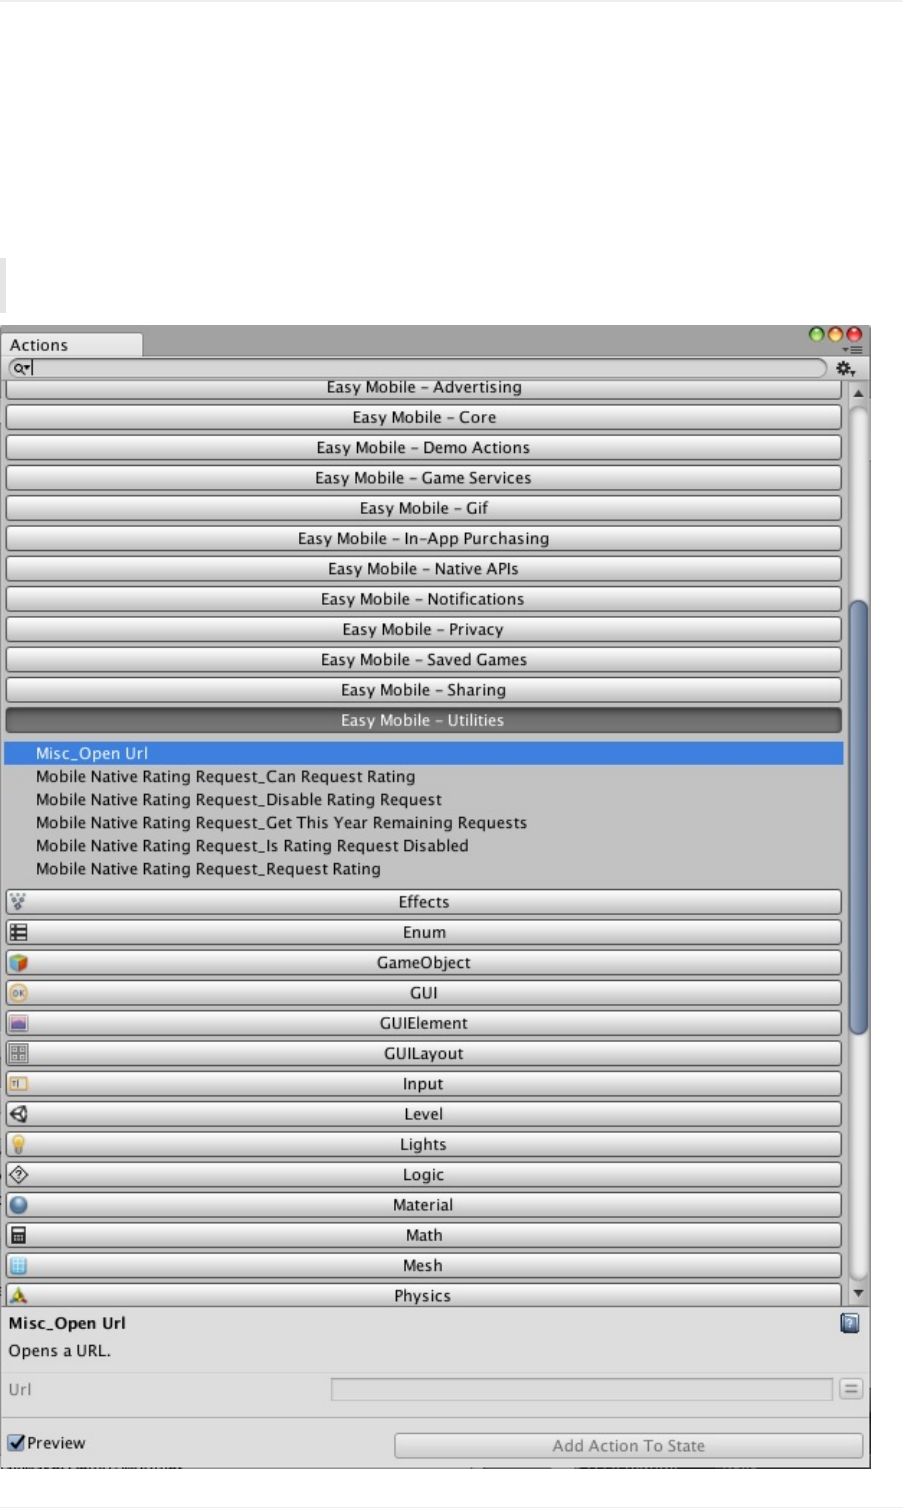Click the scrollbar down arrow
Viewport: 903px width, 1508px height.
click(x=858, y=1293)
